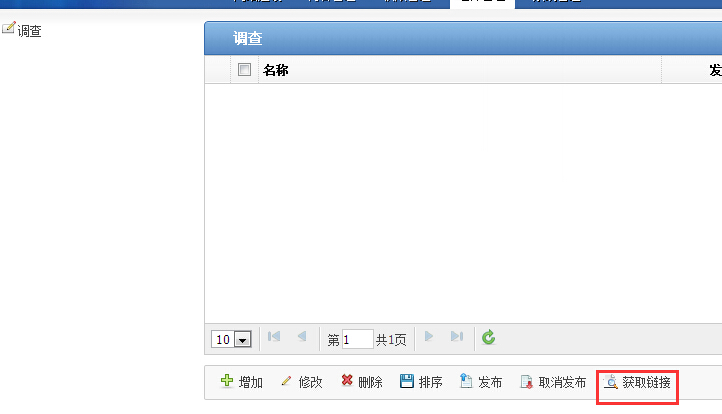Click the pencil 修改 (Edit) button

click(x=301, y=382)
